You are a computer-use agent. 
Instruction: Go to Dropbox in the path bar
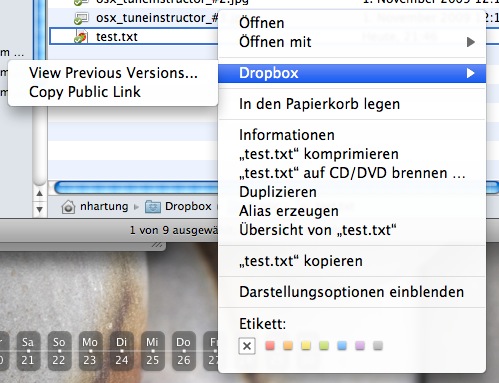188,206
